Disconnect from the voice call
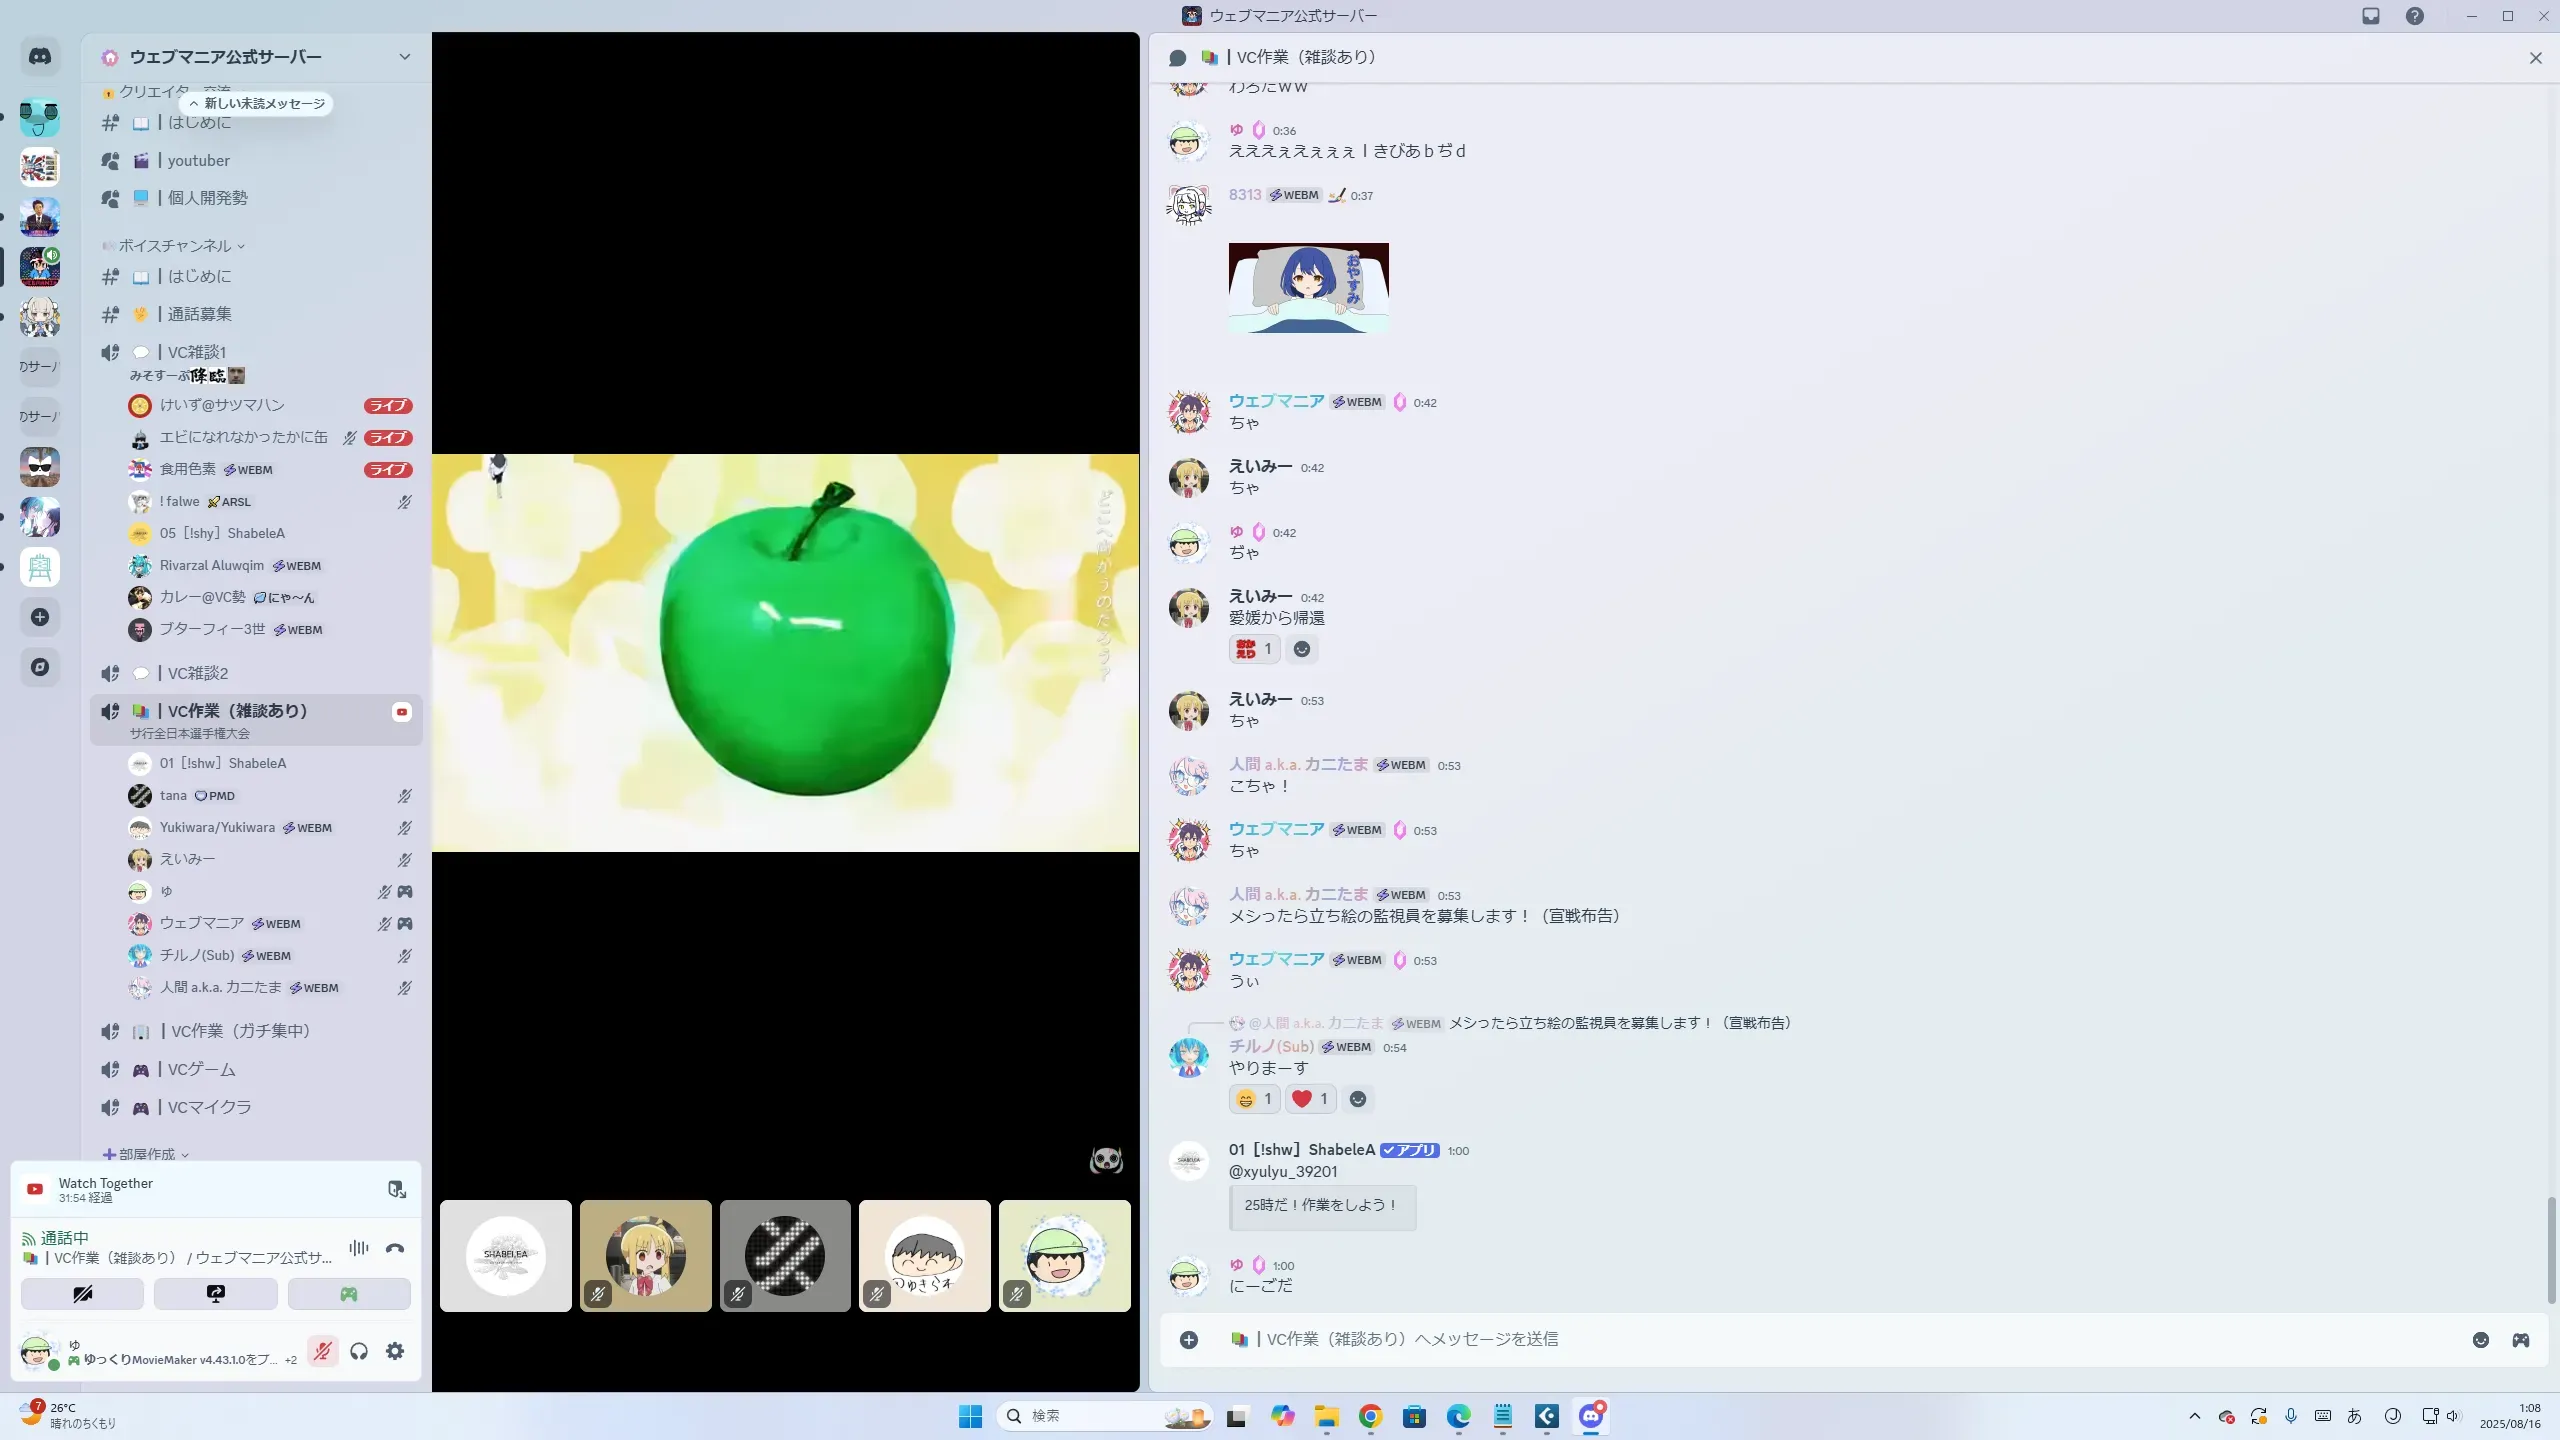 [x=395, y=1248]
